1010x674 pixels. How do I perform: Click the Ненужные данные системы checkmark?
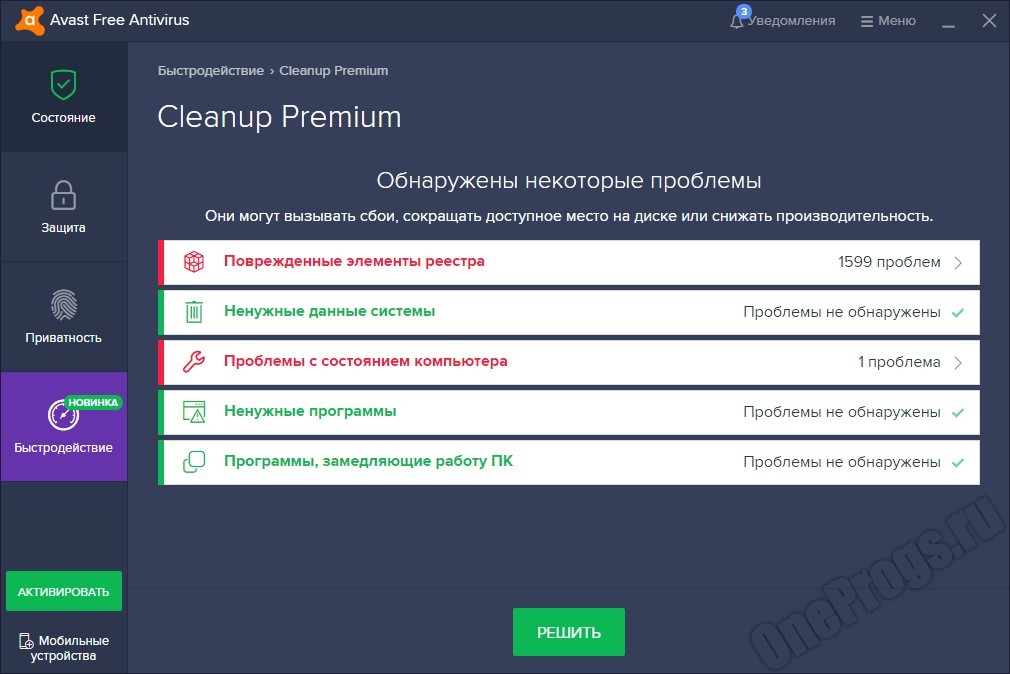[x=957, y=313]
